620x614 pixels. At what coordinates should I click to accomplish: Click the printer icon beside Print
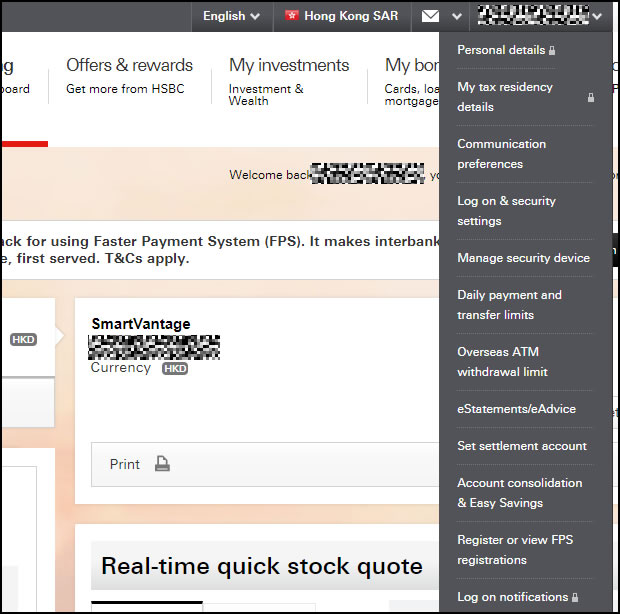tap(162, 464)
